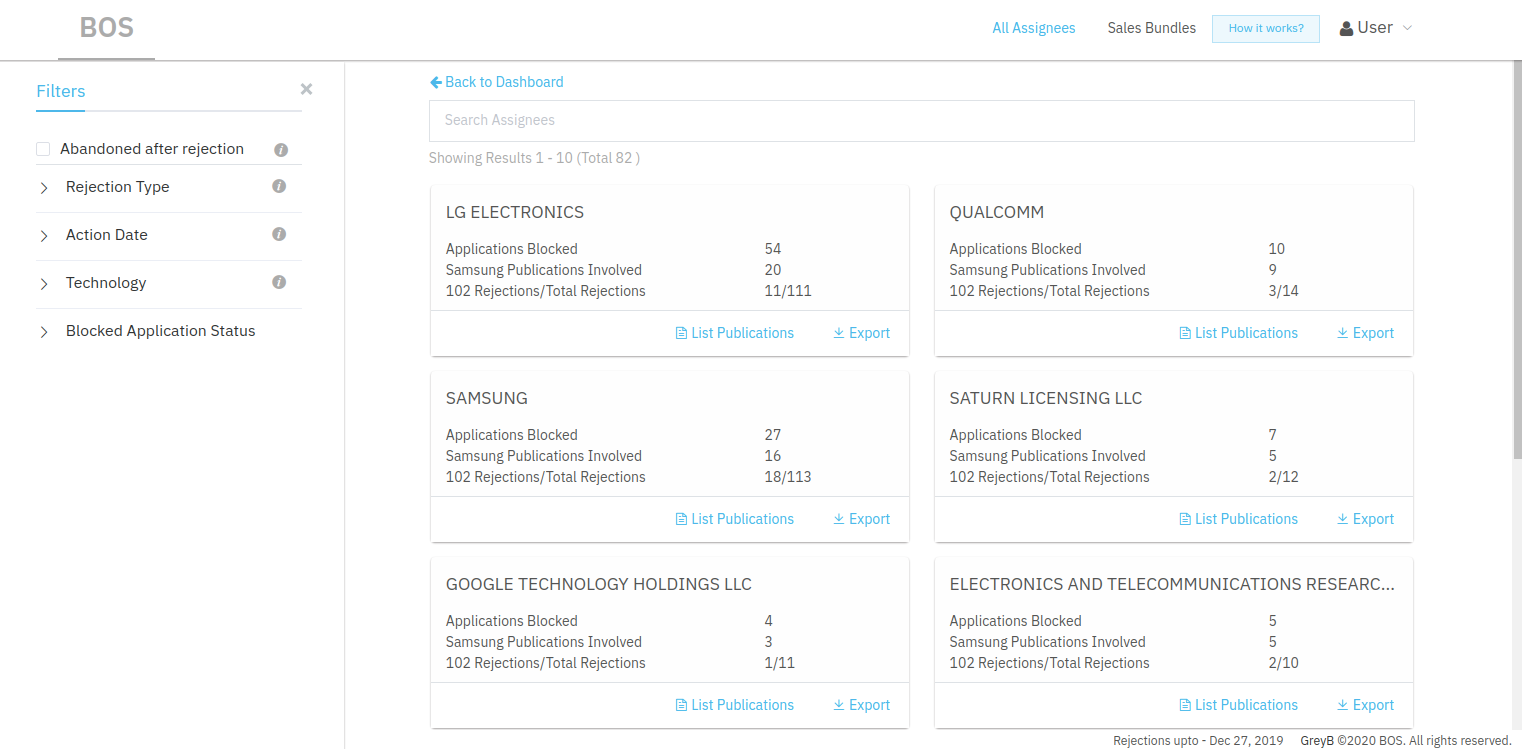Click the user avatar icon
This screenshot has height=749, width=1522.
(x=1346, y=28)
